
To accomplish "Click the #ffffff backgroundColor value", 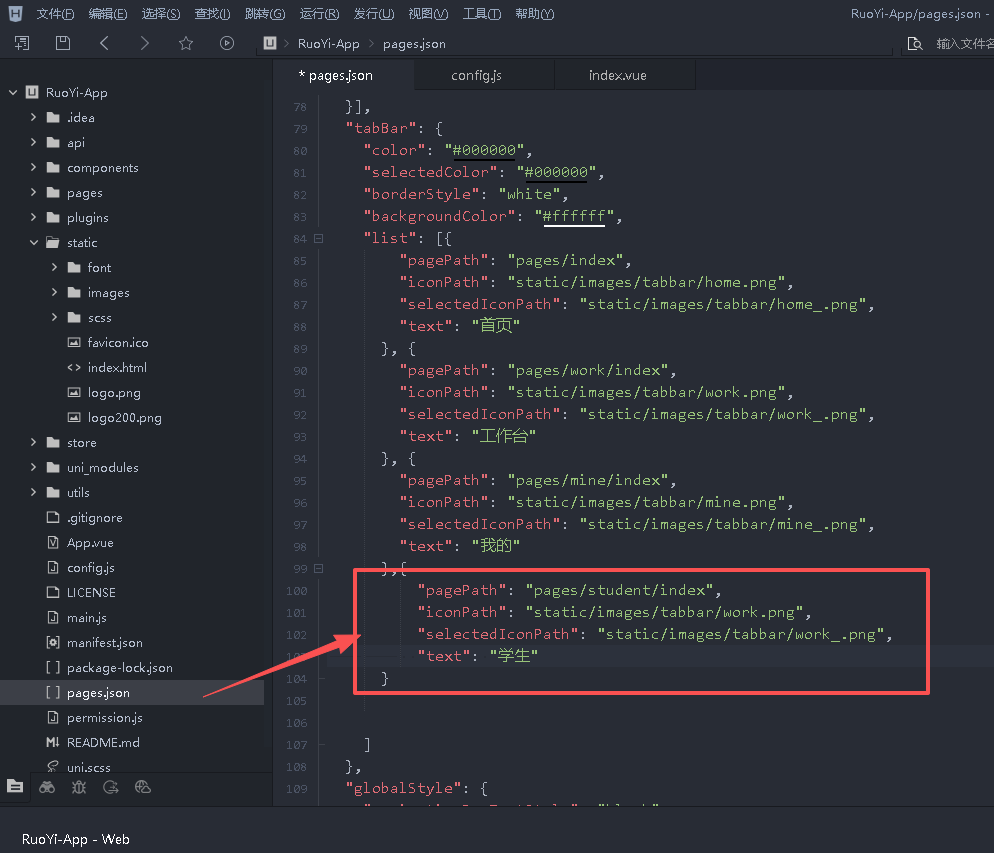I will [576, 216].
